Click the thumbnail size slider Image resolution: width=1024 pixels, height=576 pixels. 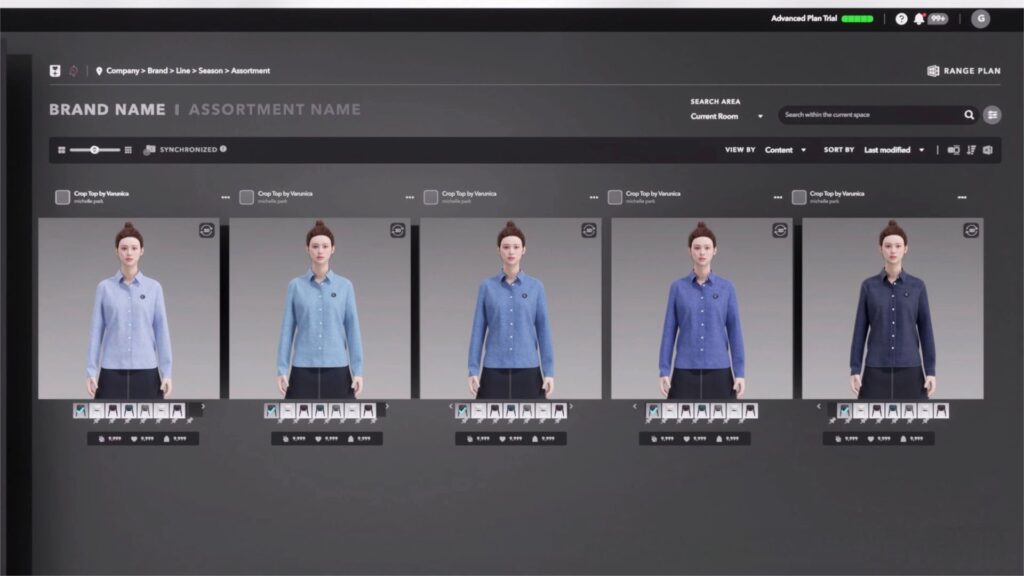95,150
